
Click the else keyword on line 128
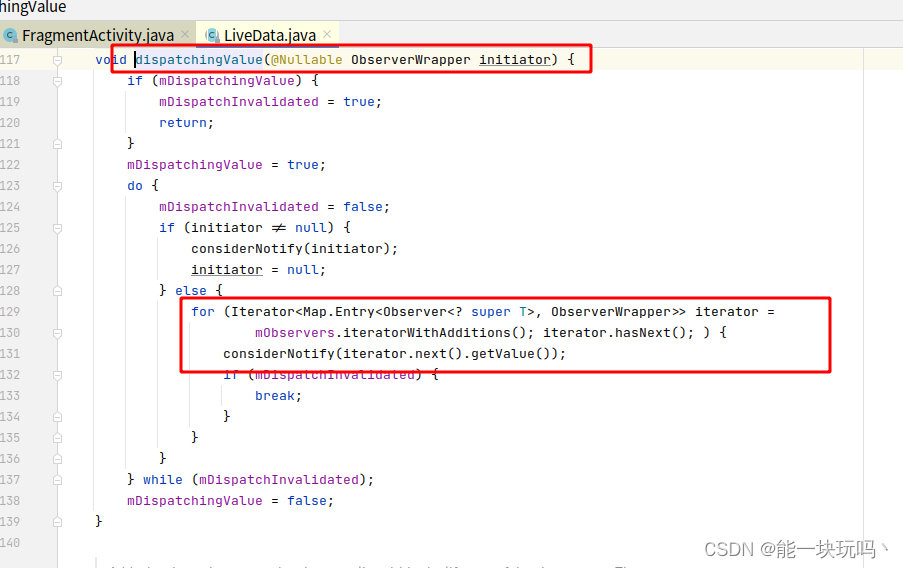coord(191,291)
